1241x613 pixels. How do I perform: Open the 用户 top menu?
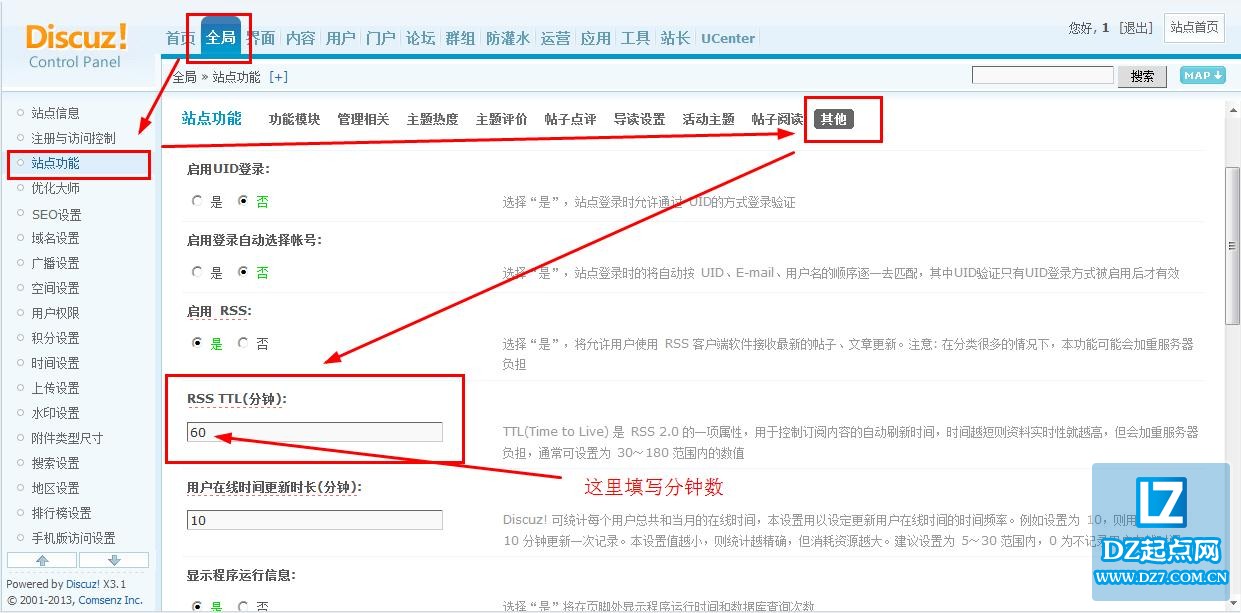(x=341, y=38)
